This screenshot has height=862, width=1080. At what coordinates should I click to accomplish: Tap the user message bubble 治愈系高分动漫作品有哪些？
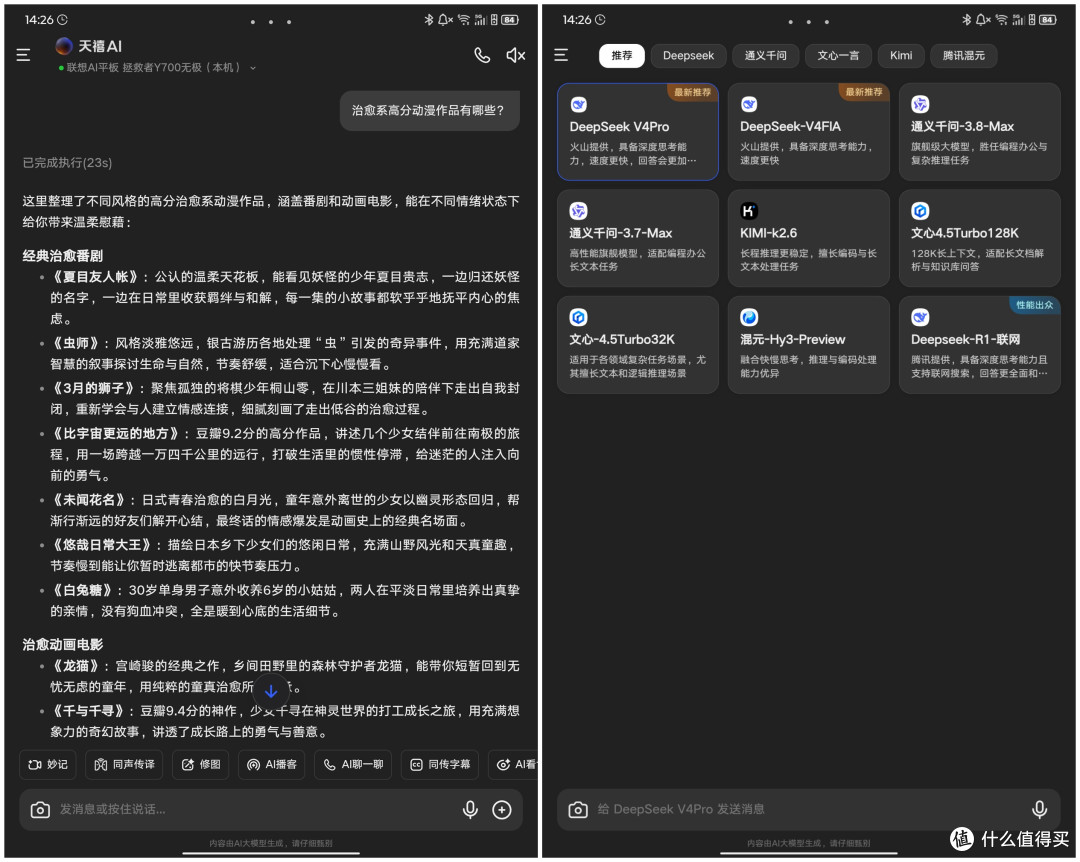pyautogui.click(x=430, y=110)
